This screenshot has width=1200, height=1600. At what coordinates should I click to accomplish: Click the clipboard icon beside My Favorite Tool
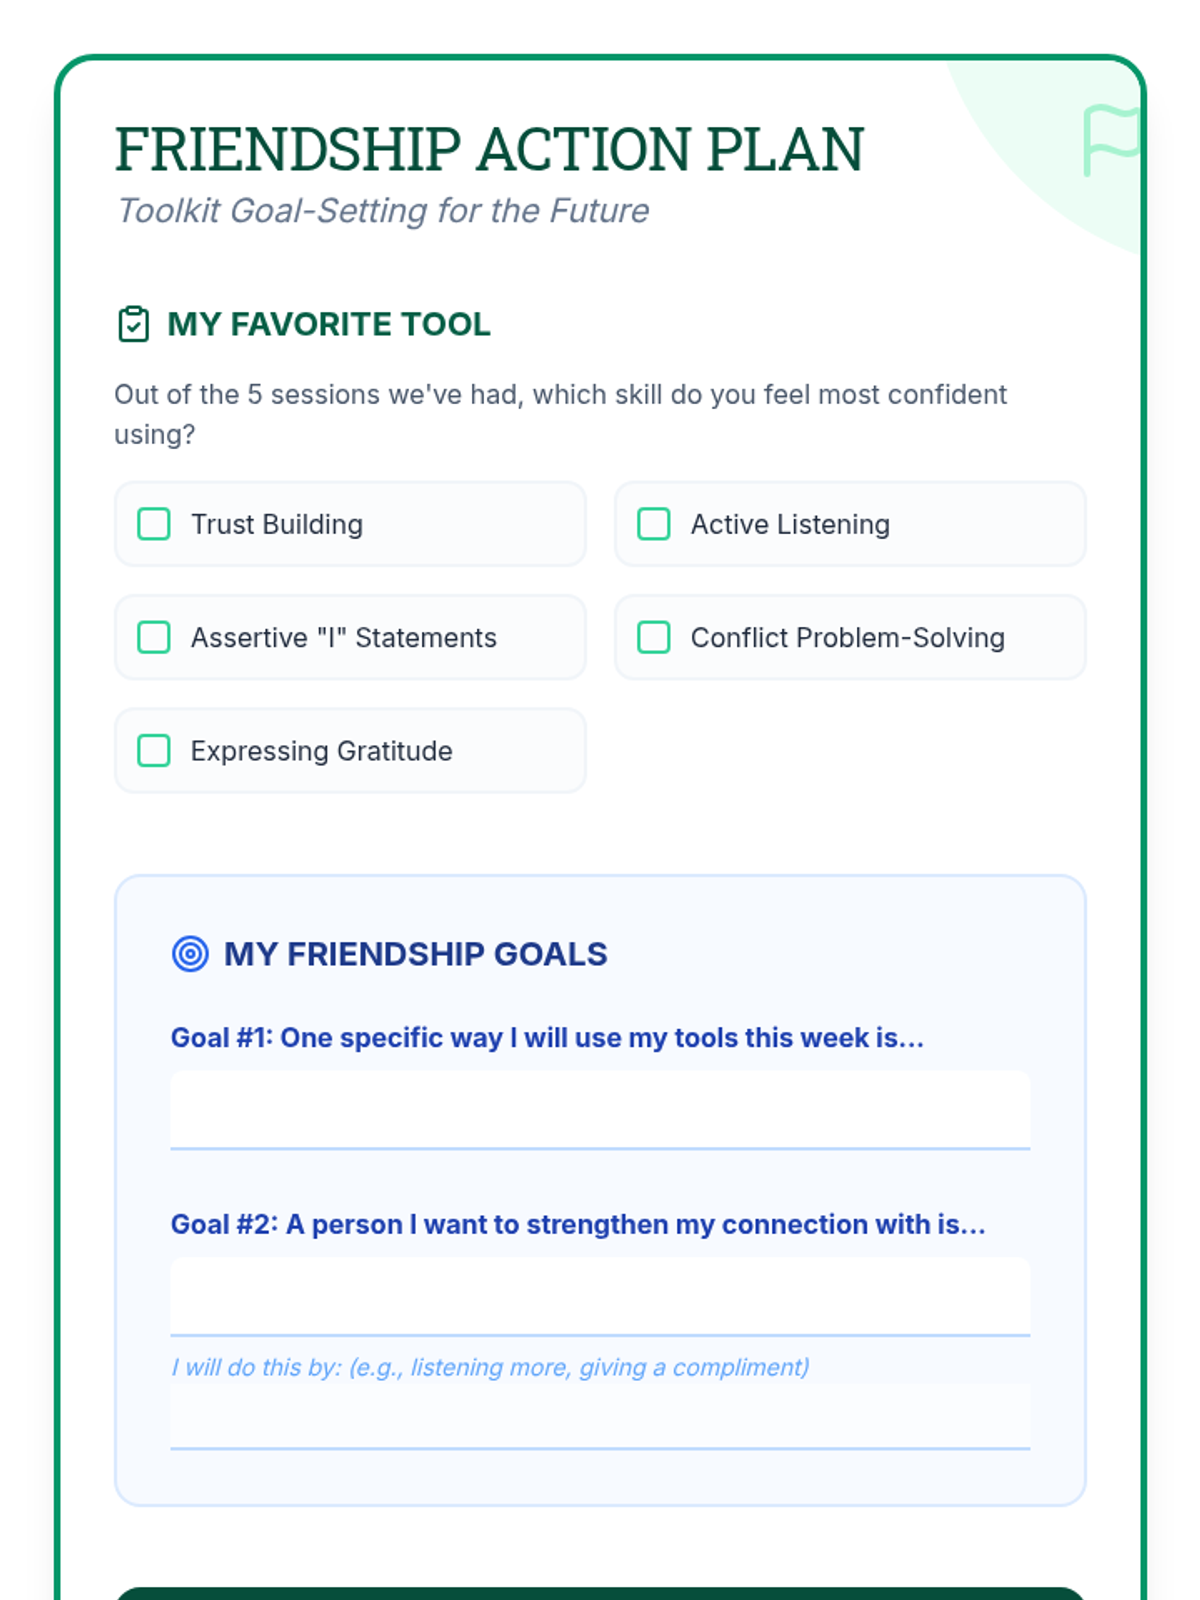click(x=133, y=324)
